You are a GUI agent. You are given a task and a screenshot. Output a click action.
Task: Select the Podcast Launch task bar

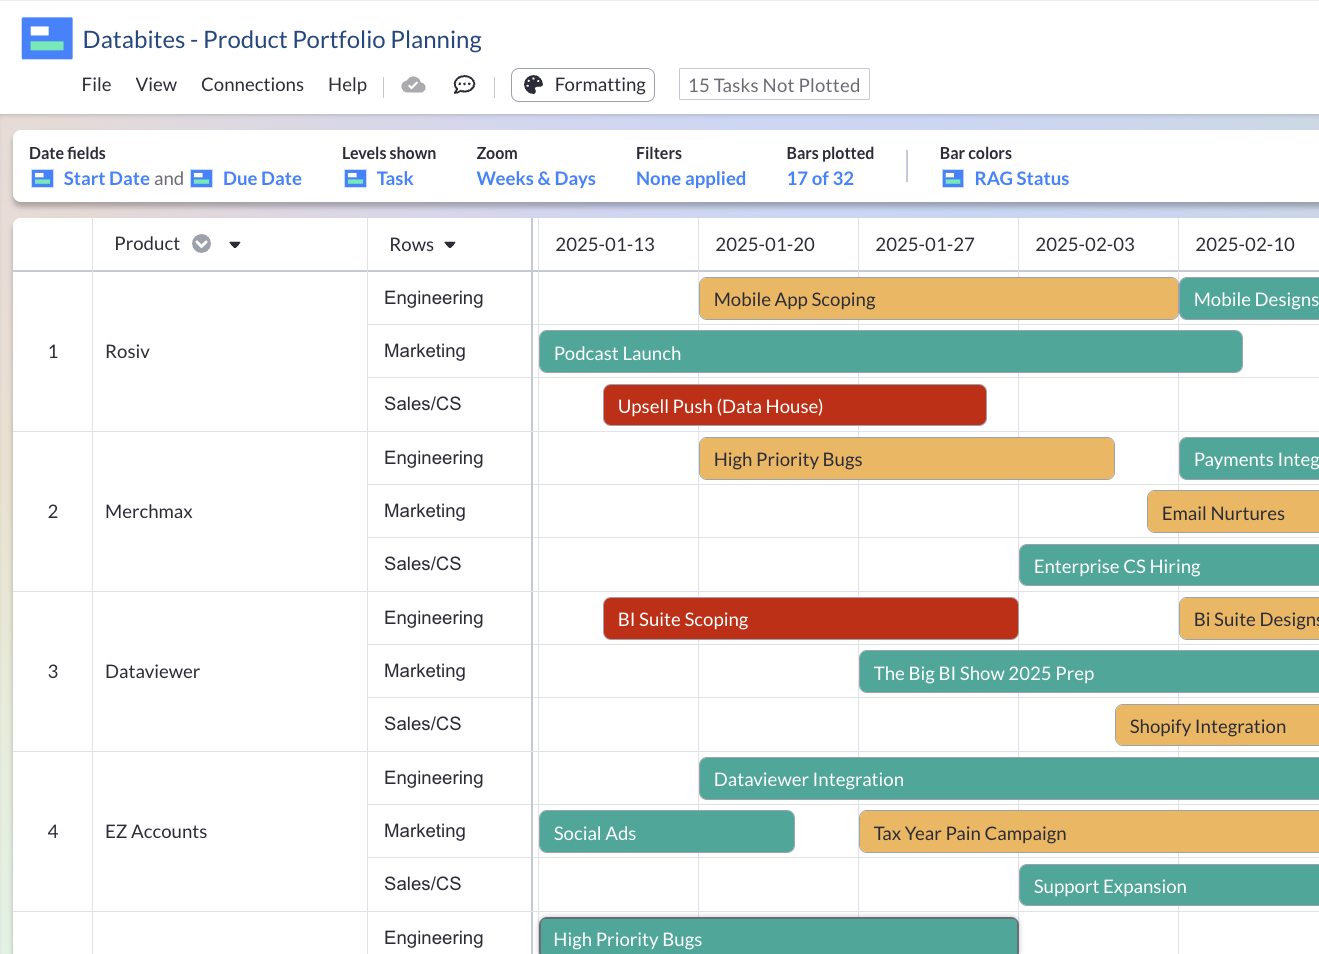890,351
